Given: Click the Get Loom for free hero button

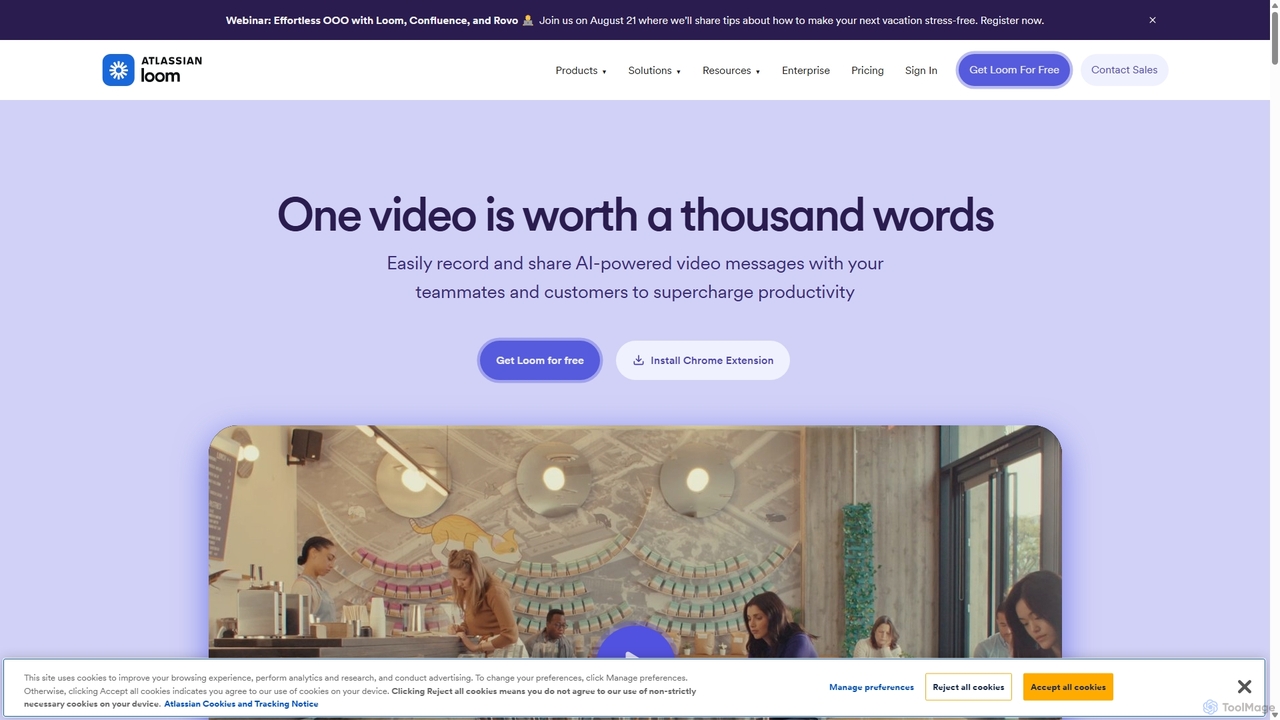Looking at the screenshot, I should [540, 360].
